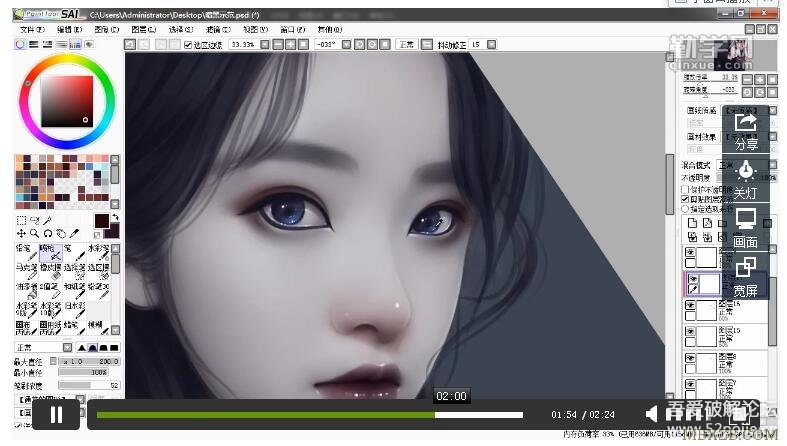Select the move tool

click(x=21, y=233)
